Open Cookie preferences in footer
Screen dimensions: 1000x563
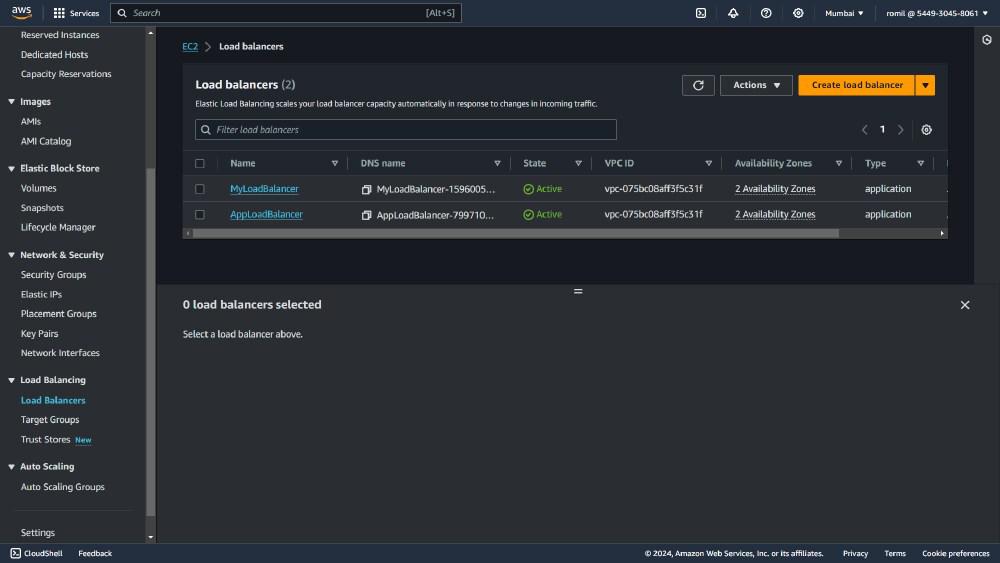point(955,553)
